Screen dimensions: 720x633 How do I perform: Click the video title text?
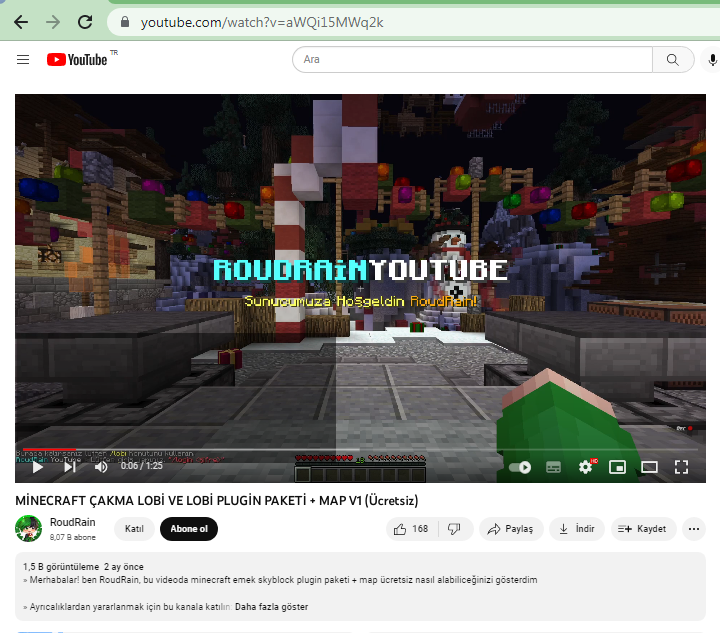click(x=217, y=500)
